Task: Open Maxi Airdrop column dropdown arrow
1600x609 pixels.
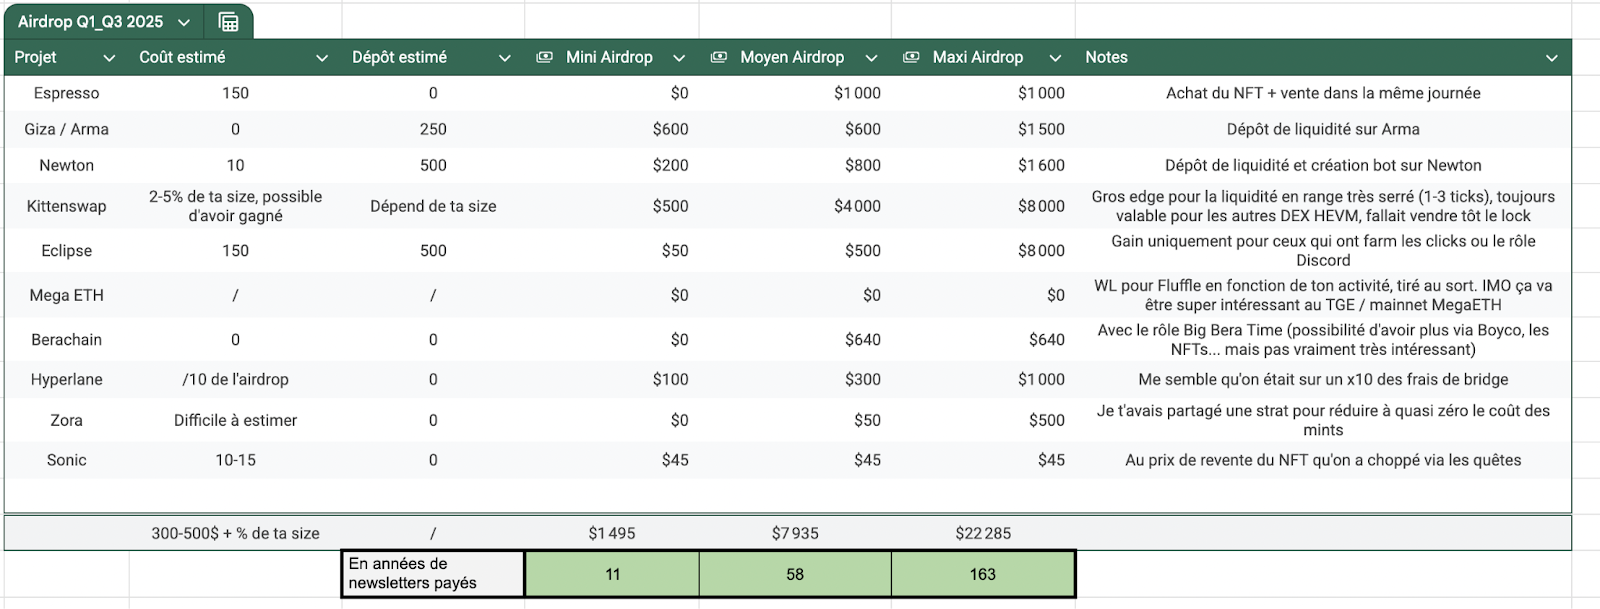Action: (1055, 58)
